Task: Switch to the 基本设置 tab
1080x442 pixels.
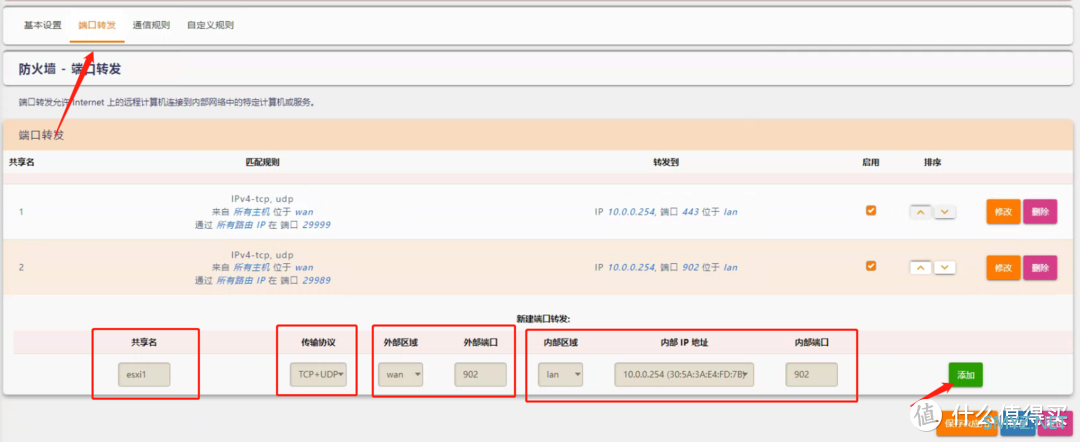Action: tap(43, 24)
